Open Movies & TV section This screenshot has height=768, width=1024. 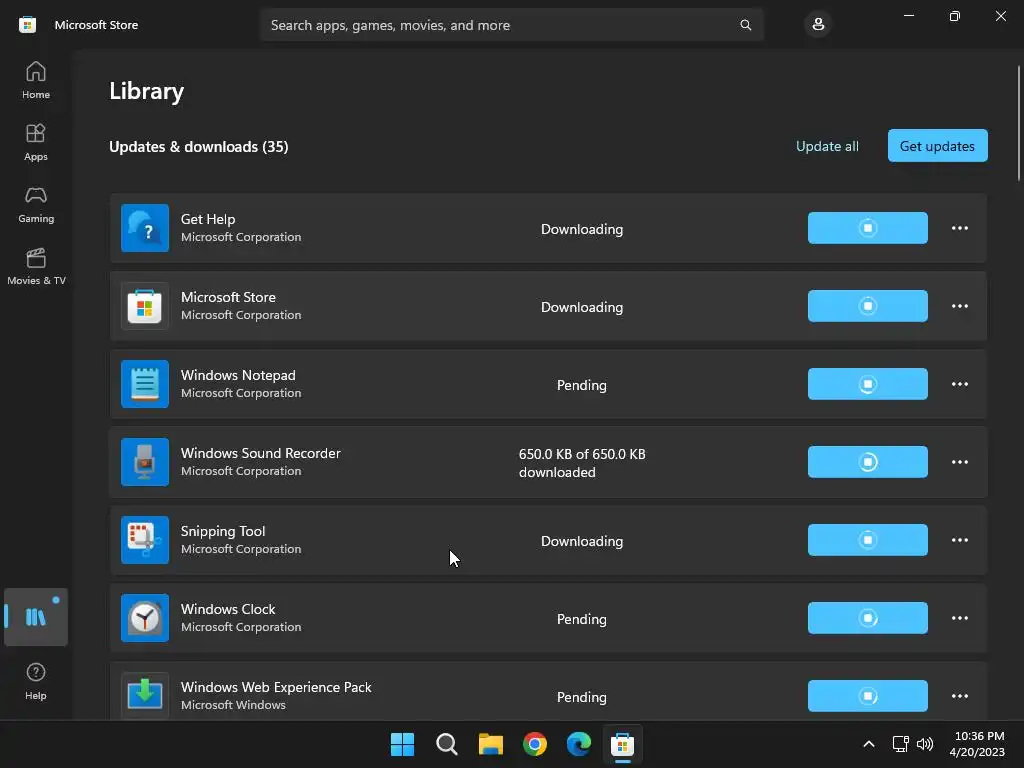[36, 266]
